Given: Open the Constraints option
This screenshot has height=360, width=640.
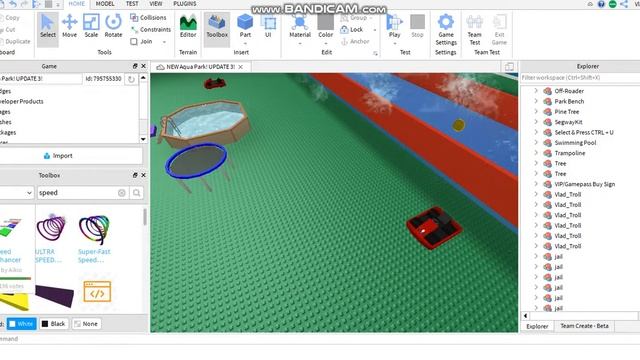Looking at the screenshot, I should pyautogui.click(x=151, y=29).
